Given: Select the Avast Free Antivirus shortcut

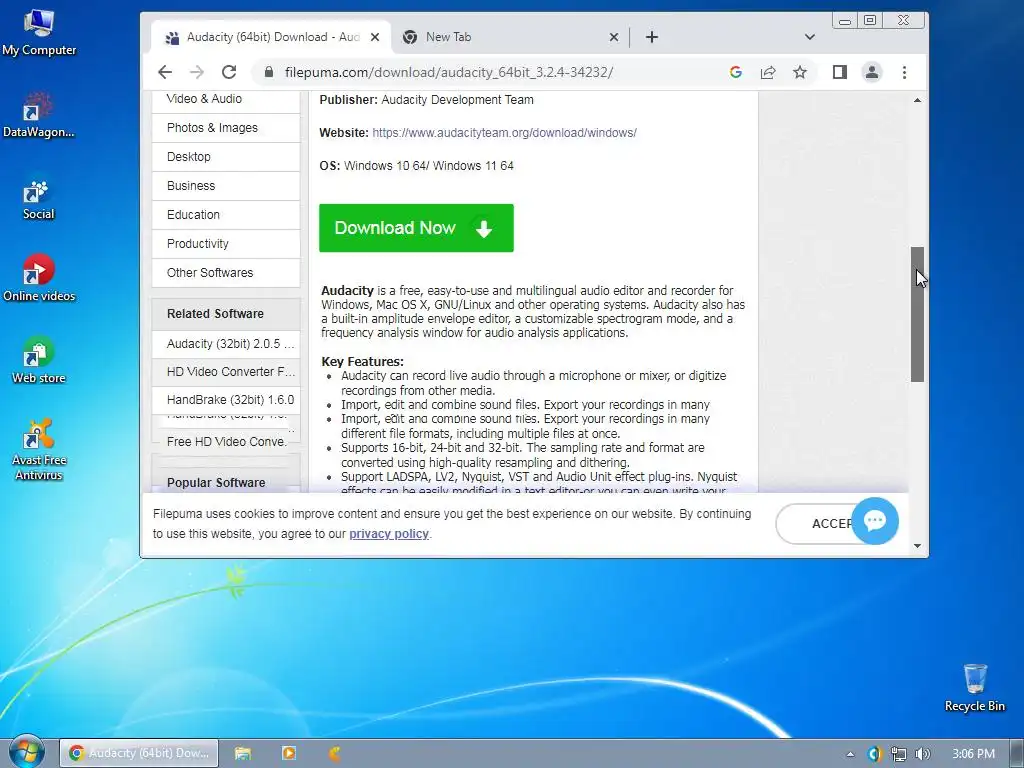Looking at the screenshot, I should tap(39, 450).
